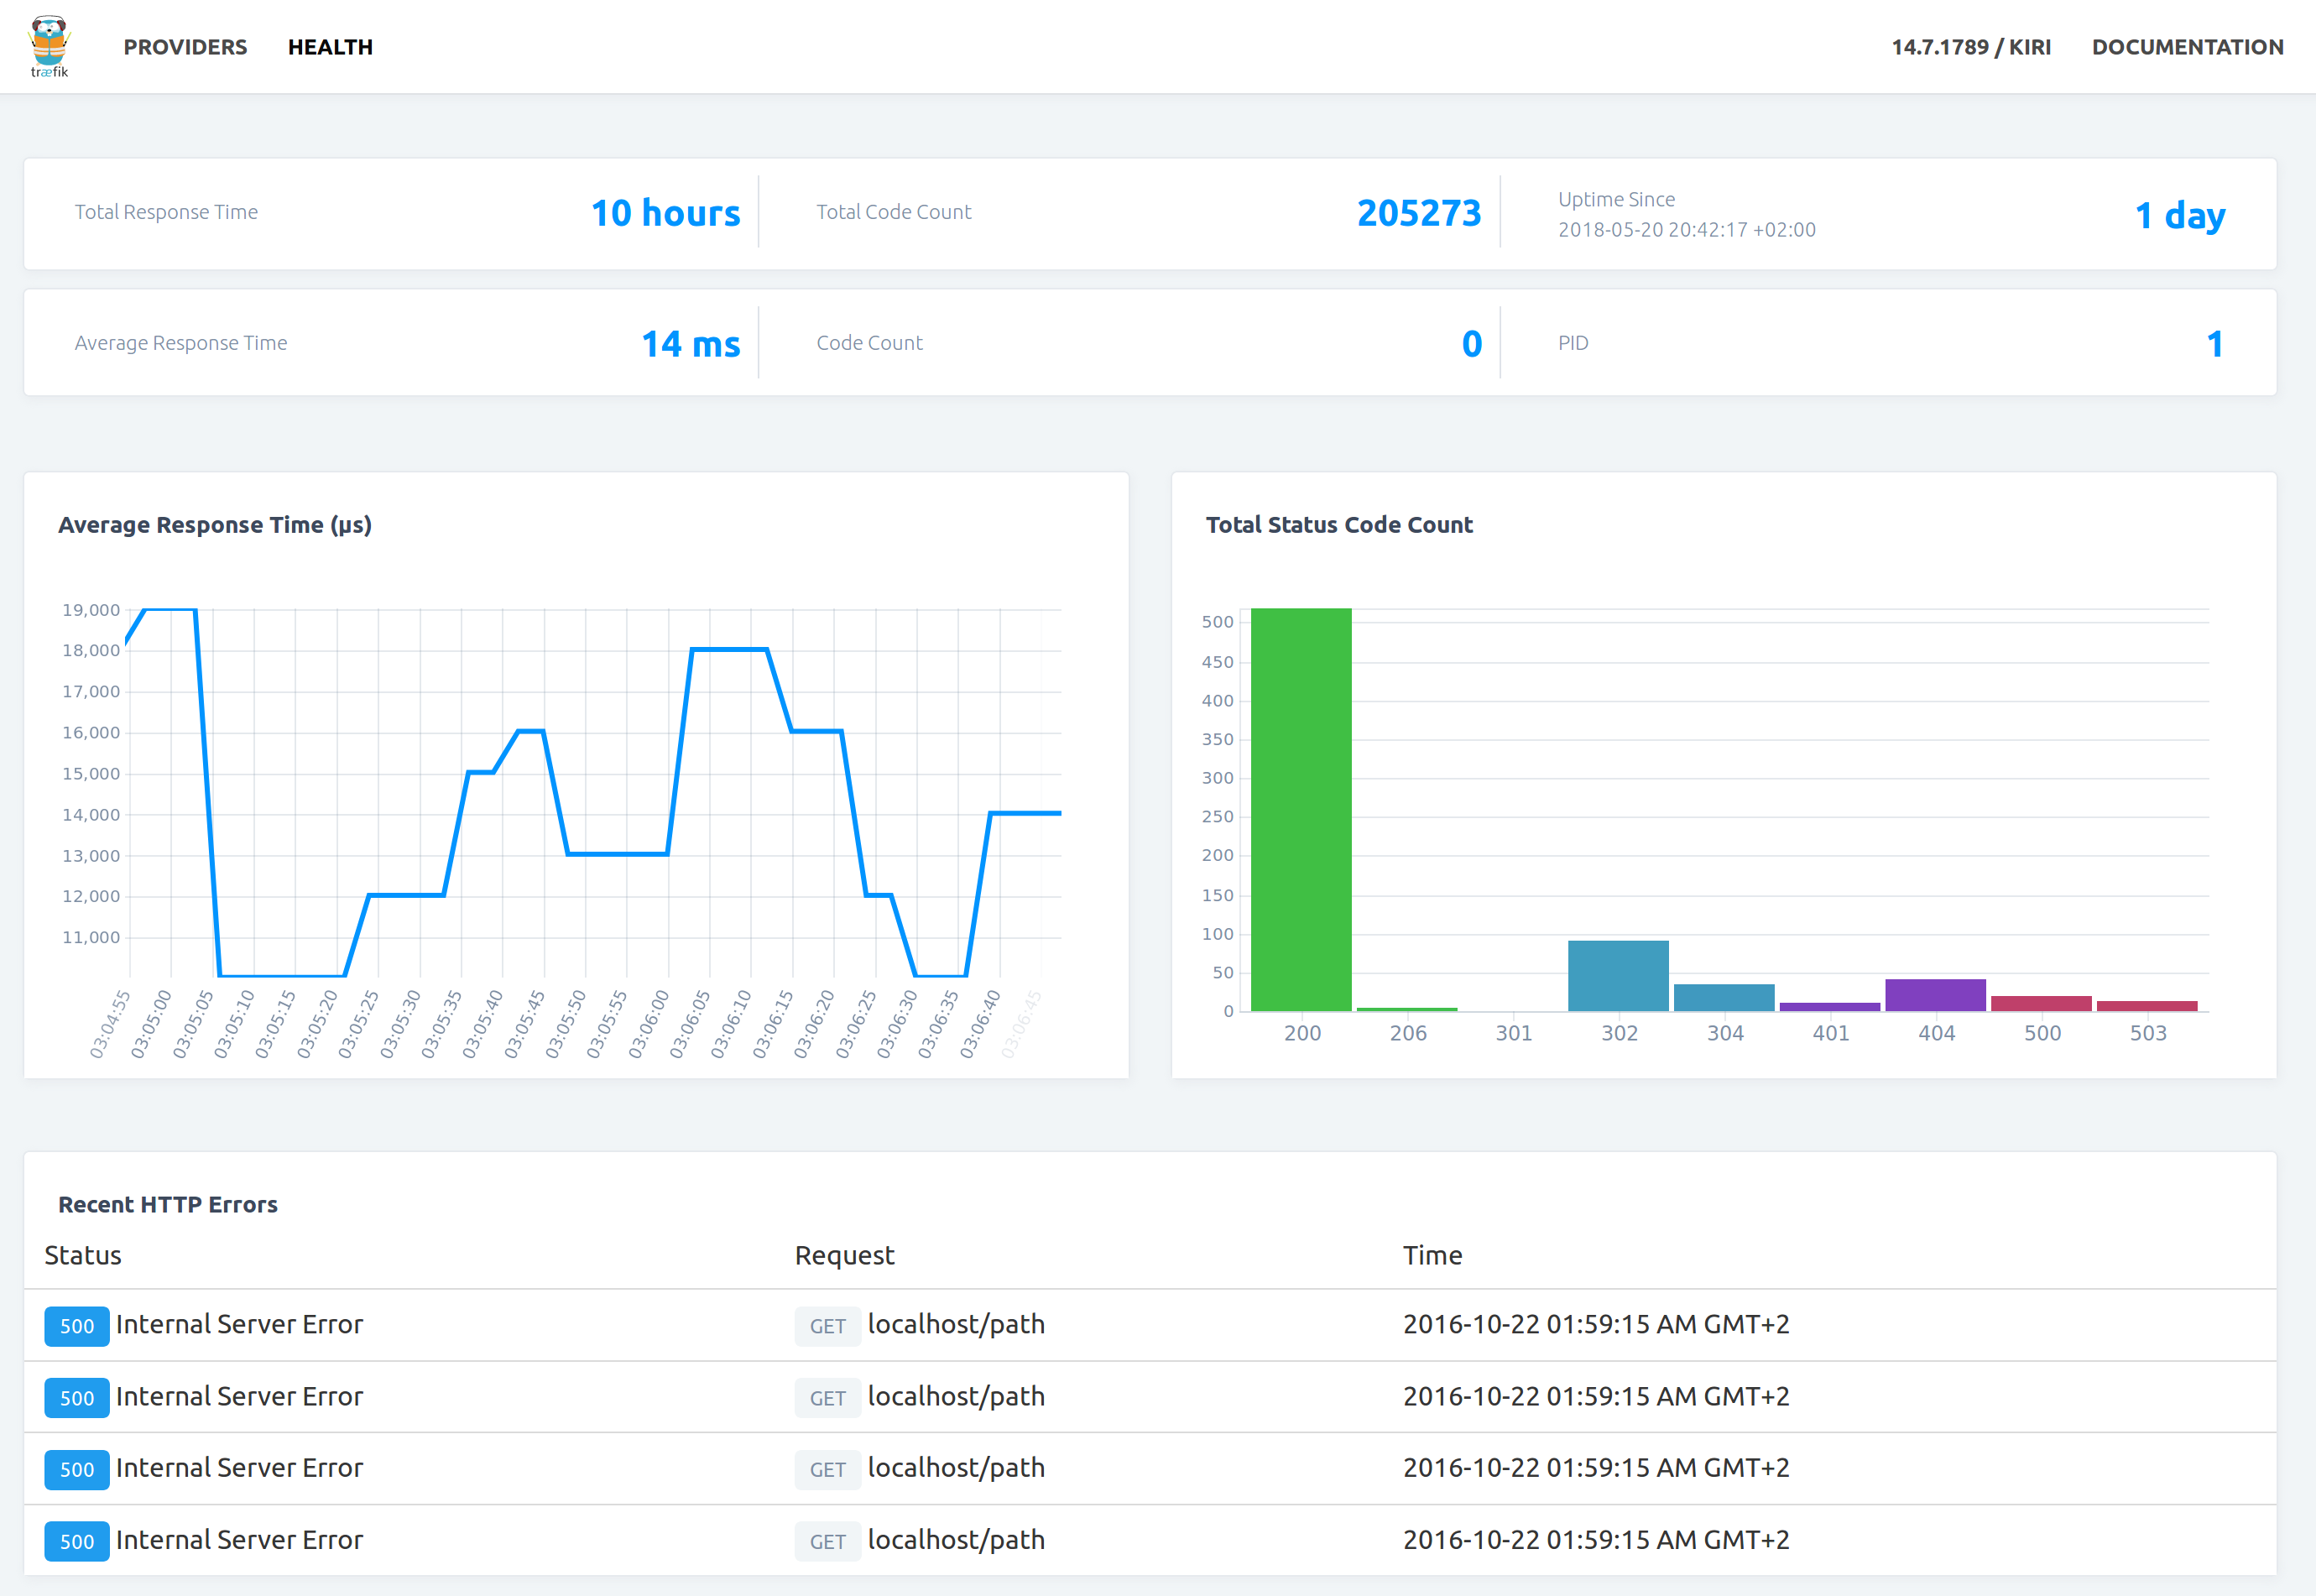The image size is (2316, 1596).
Task: Open the HEALTH tab
Action: click(x=330, y=46)
